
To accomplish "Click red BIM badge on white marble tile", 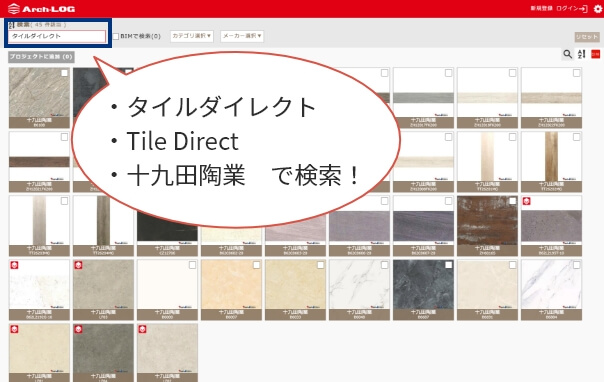I will point(14,265).
